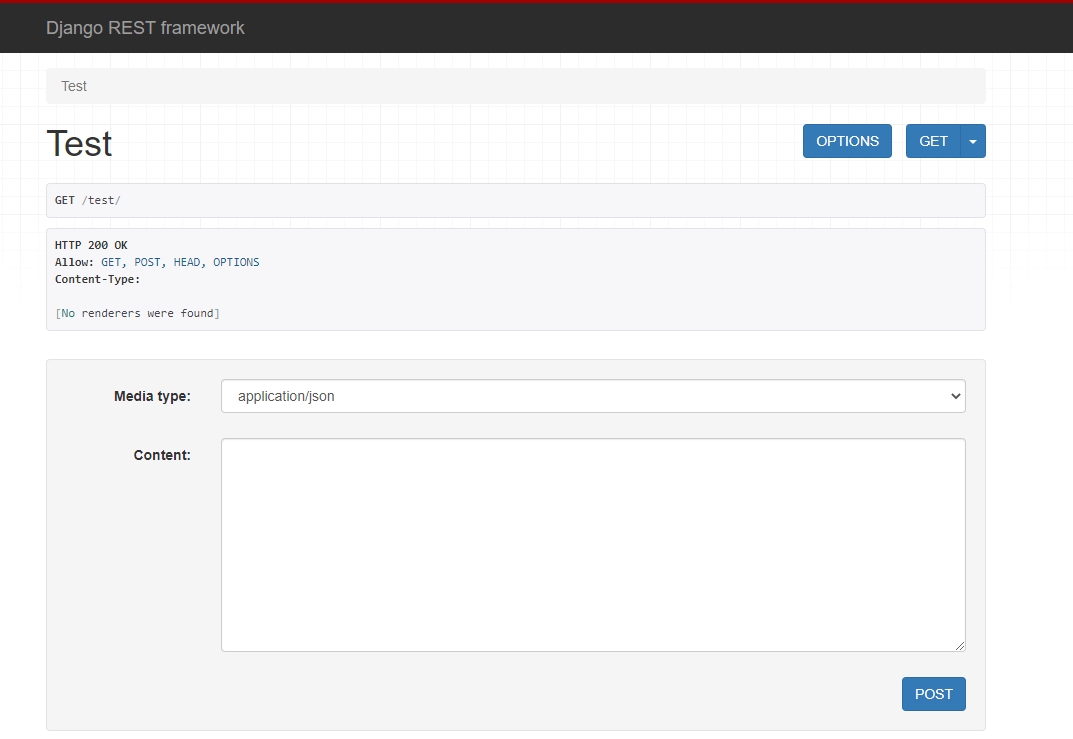Click HEAD in the Allow header
Viewport: 1073px width, 739px height.
point(186,262)
